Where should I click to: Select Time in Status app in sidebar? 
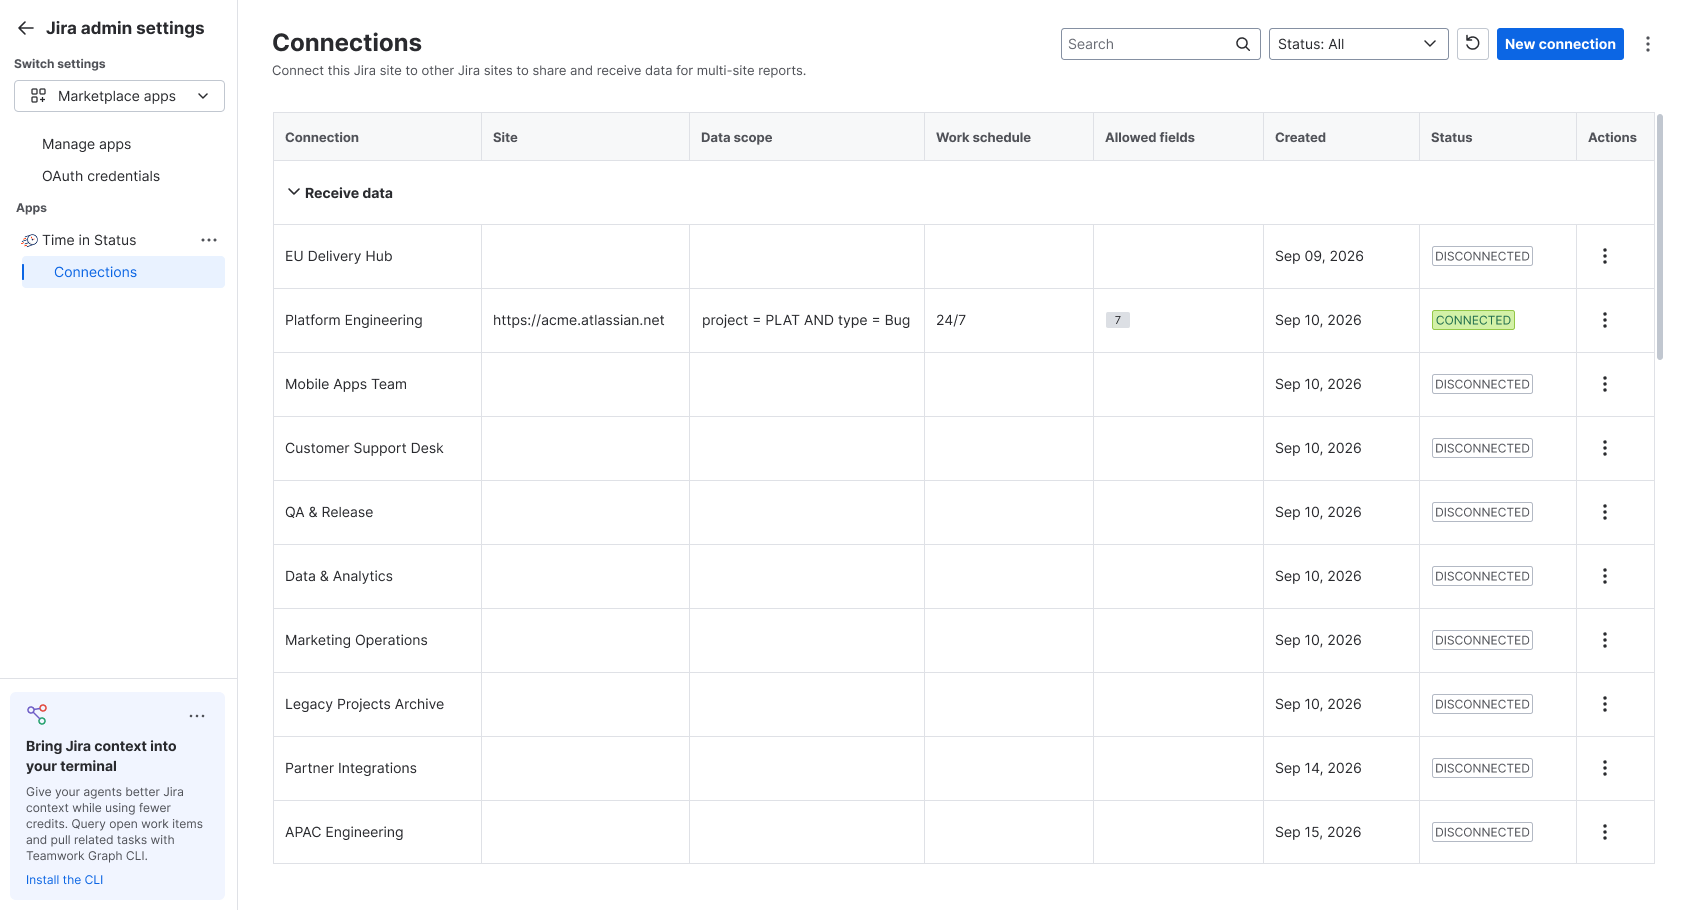point(89,240)
